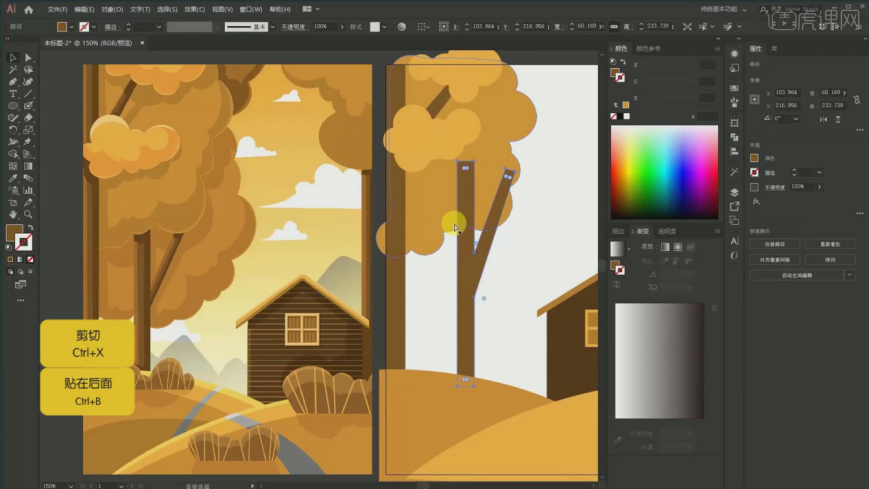Select the Direct Selection tool
Viewport: 869px width, 489px height.
tap(28, 58)
